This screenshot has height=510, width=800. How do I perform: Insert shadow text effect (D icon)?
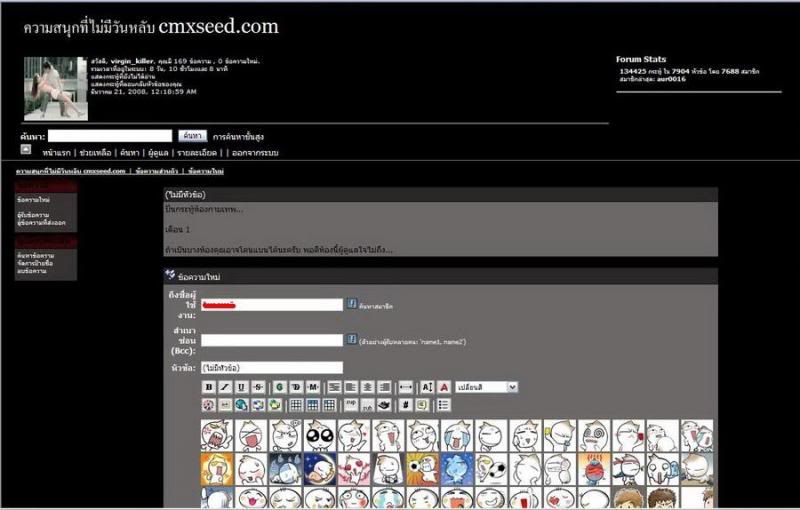tap(296, 387)
